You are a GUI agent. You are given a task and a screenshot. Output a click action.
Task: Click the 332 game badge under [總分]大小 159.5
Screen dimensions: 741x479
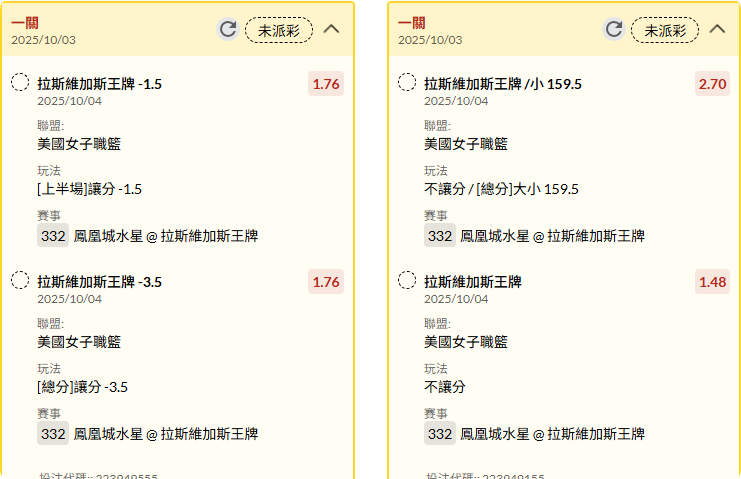pos(439,236)
